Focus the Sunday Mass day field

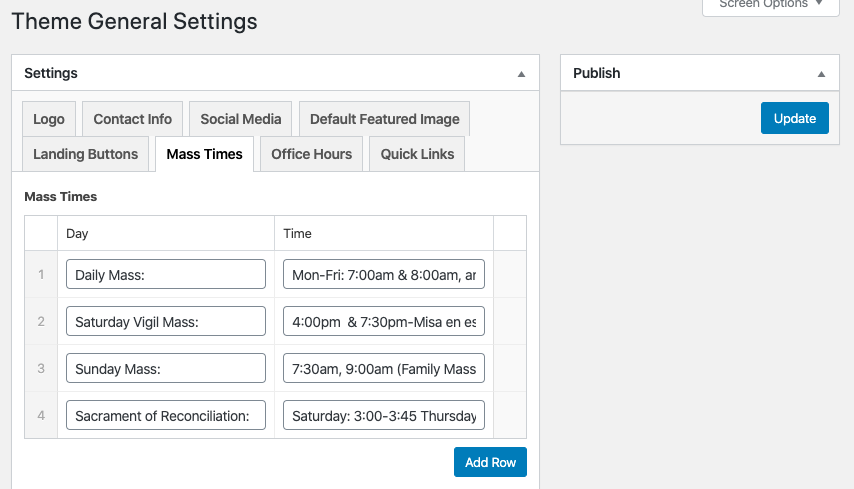click(x=166, y=369)
